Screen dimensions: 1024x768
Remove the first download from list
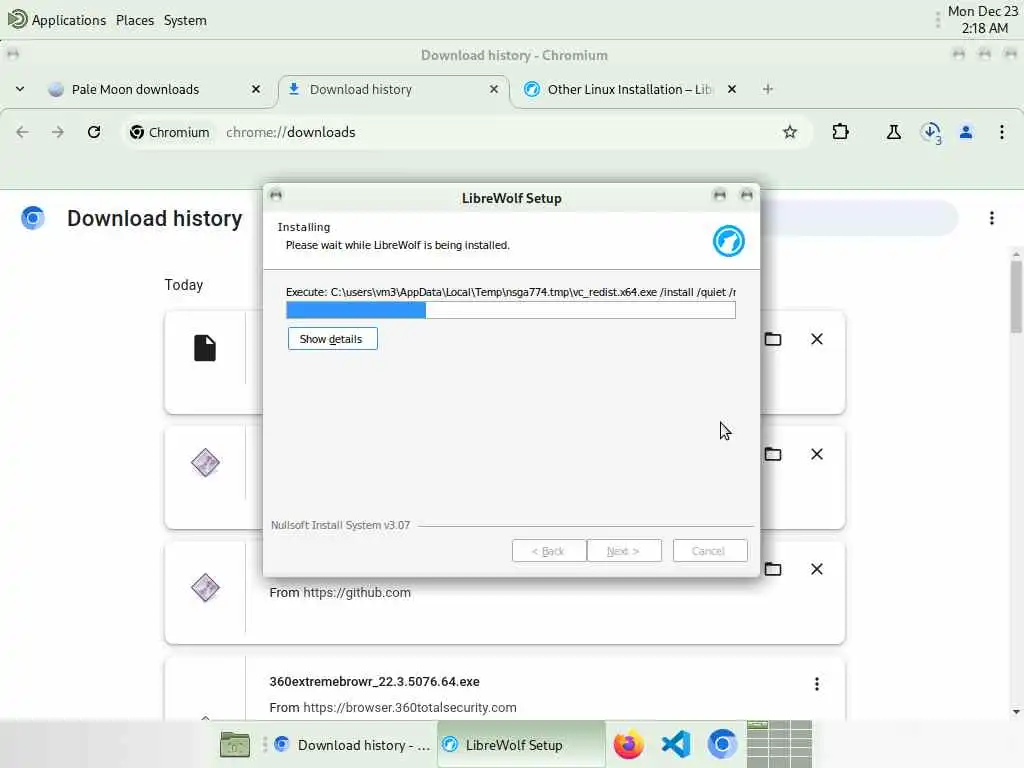[816, 339]
